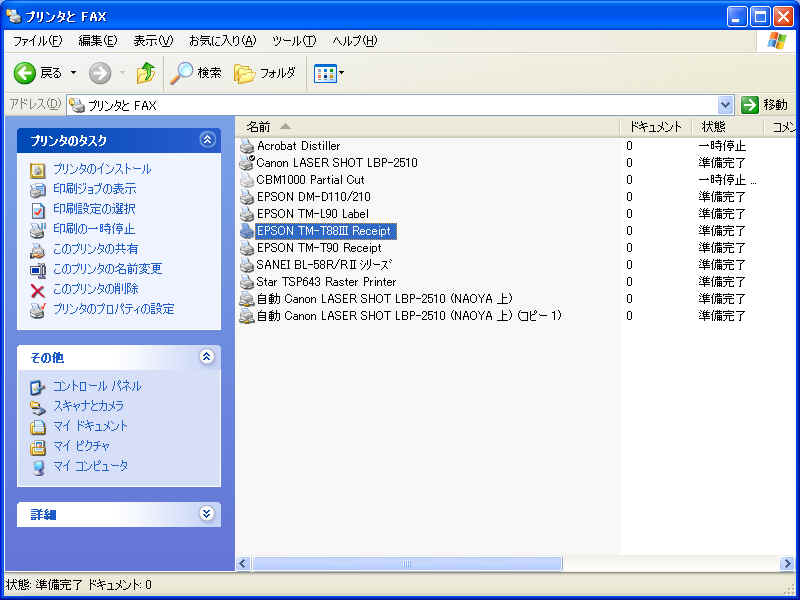Click the EPSON TM-L90 Label printer icon

[x=247, y=214]
